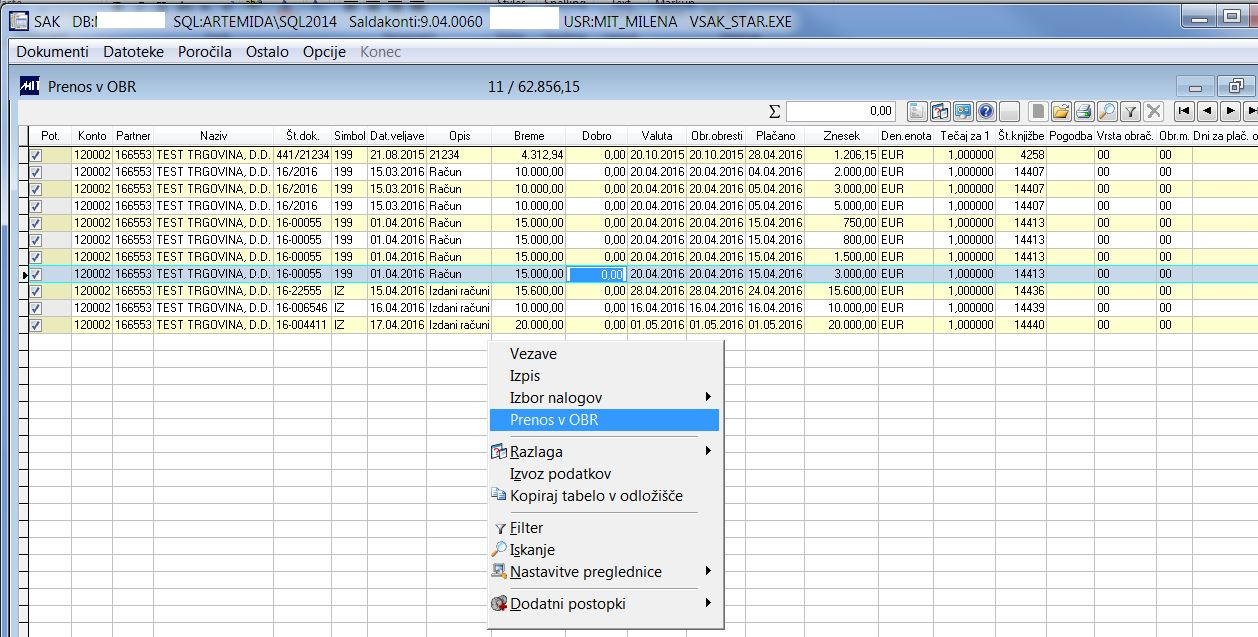Image resolution: width=1258 pixels, height=637 pixels.
Task: Click the blue help question mark icon
Action: pos(985,111)
